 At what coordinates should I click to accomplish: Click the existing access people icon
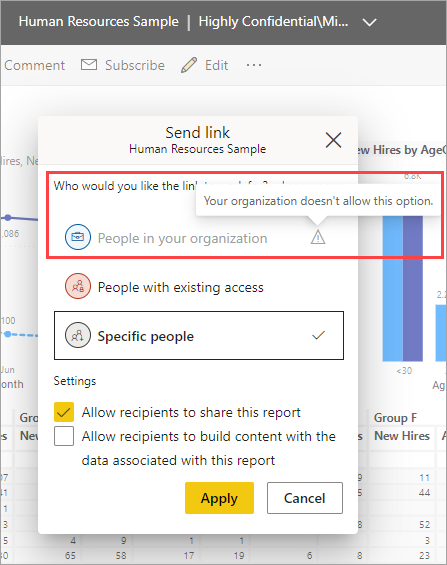[78, 286]
